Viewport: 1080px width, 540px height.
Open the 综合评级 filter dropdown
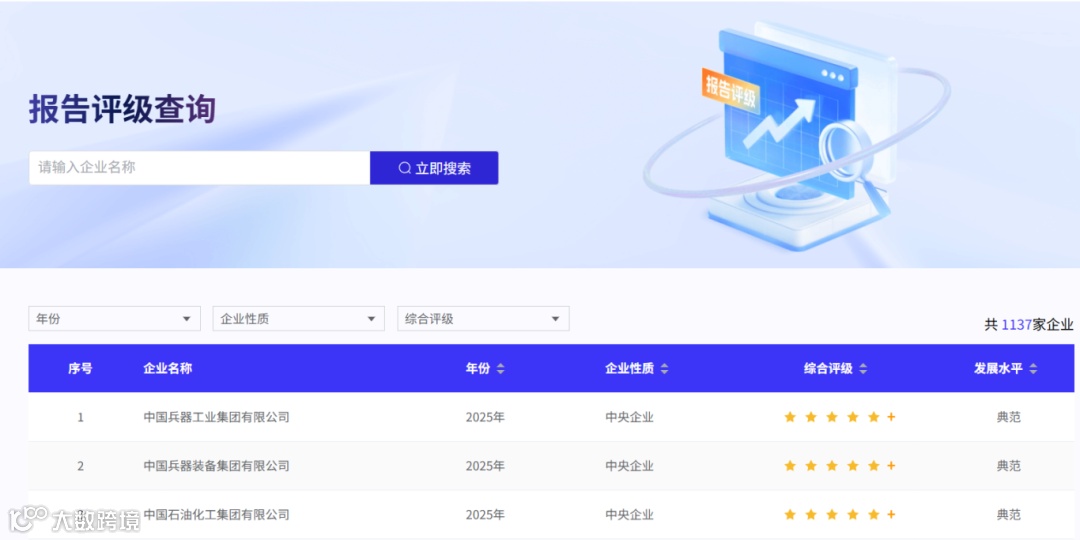(484, 319)
